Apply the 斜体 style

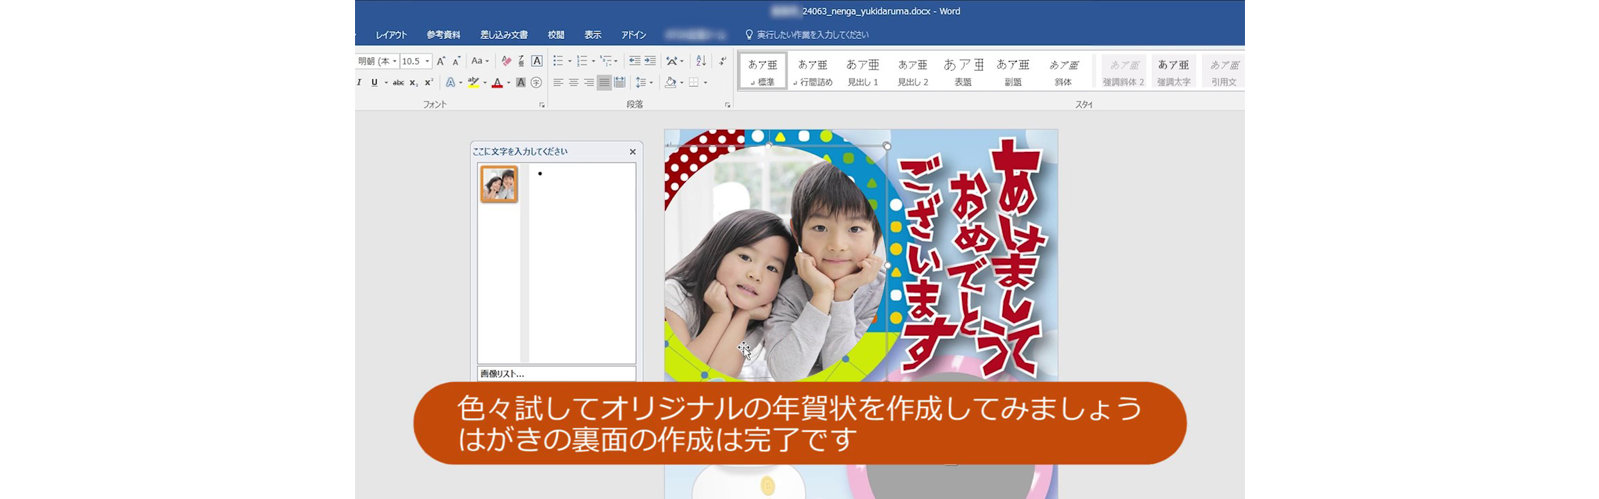tap(1063, 71)
